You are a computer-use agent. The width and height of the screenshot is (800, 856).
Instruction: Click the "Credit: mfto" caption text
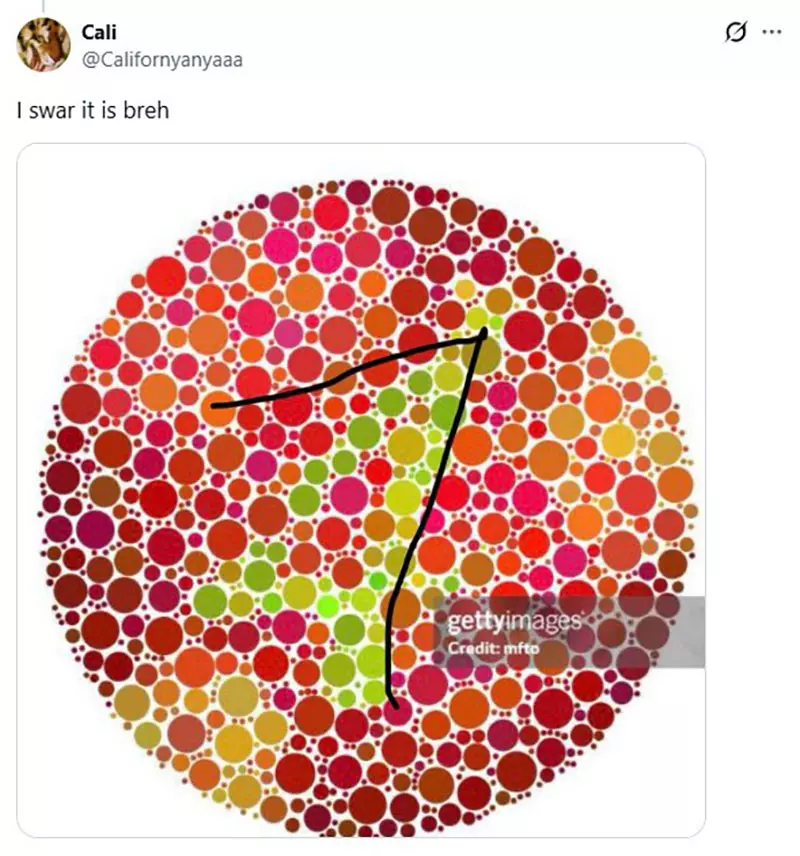point(493,648)
